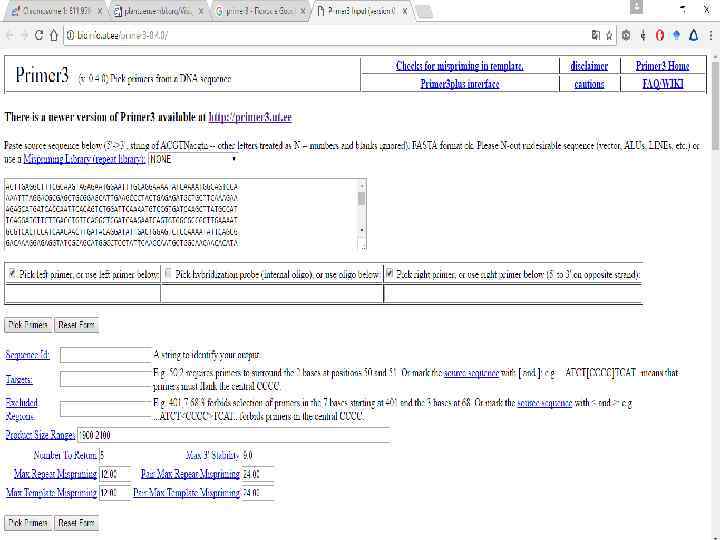Click the Max Repeat Mispriming value field

[x=115, y=474]
